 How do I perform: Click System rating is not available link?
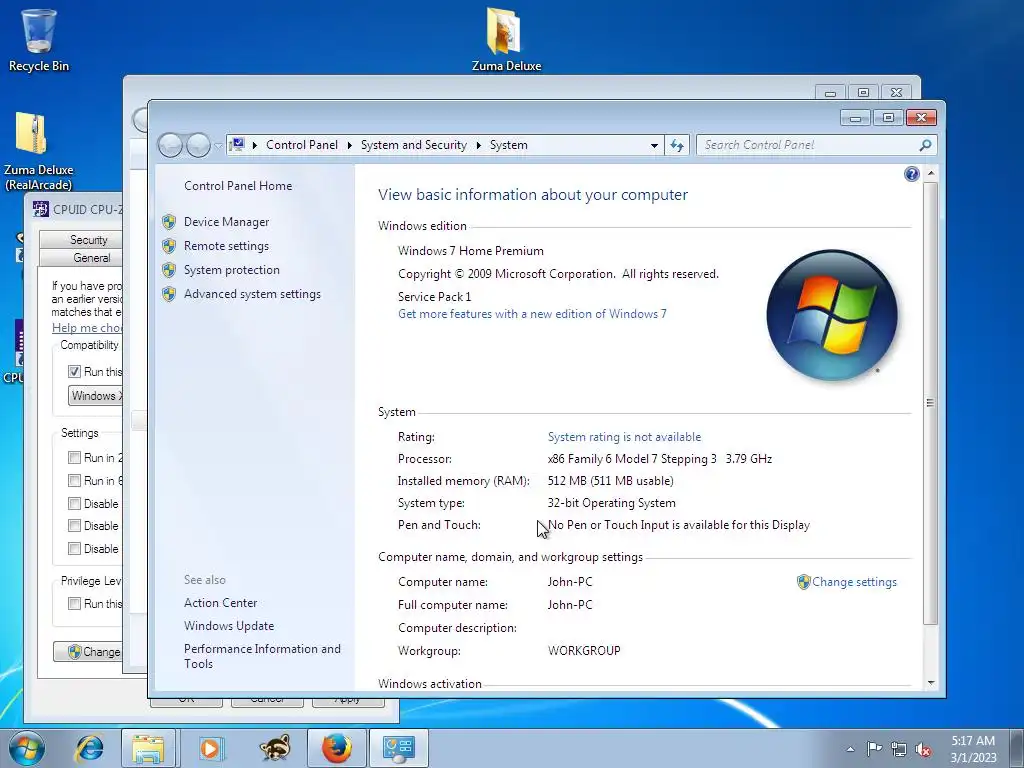pyautogui.click(x=624, y=437)
